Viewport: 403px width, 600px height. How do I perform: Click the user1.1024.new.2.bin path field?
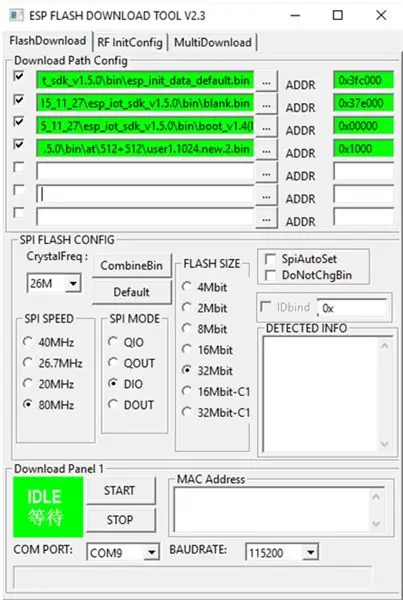[x=145, y=148]
